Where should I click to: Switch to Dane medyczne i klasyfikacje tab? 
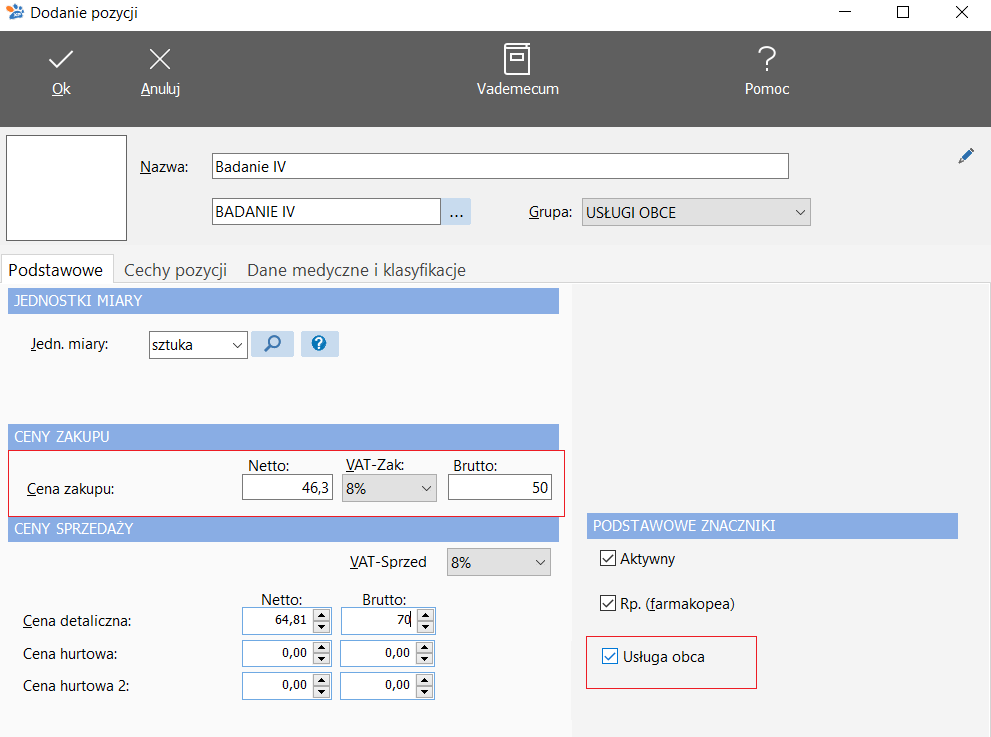pyautogui.click(x=356, y=270)
